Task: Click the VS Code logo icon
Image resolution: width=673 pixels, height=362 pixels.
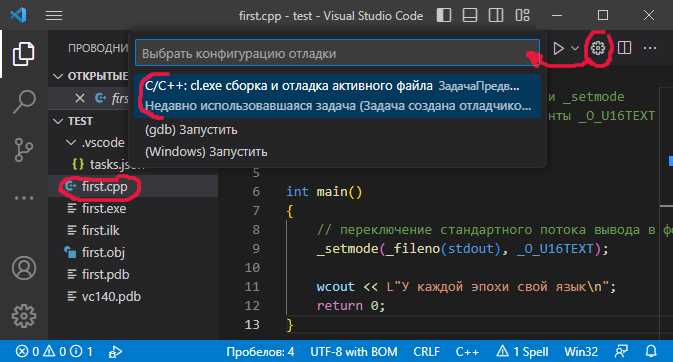Action: [x=18, y=15]
